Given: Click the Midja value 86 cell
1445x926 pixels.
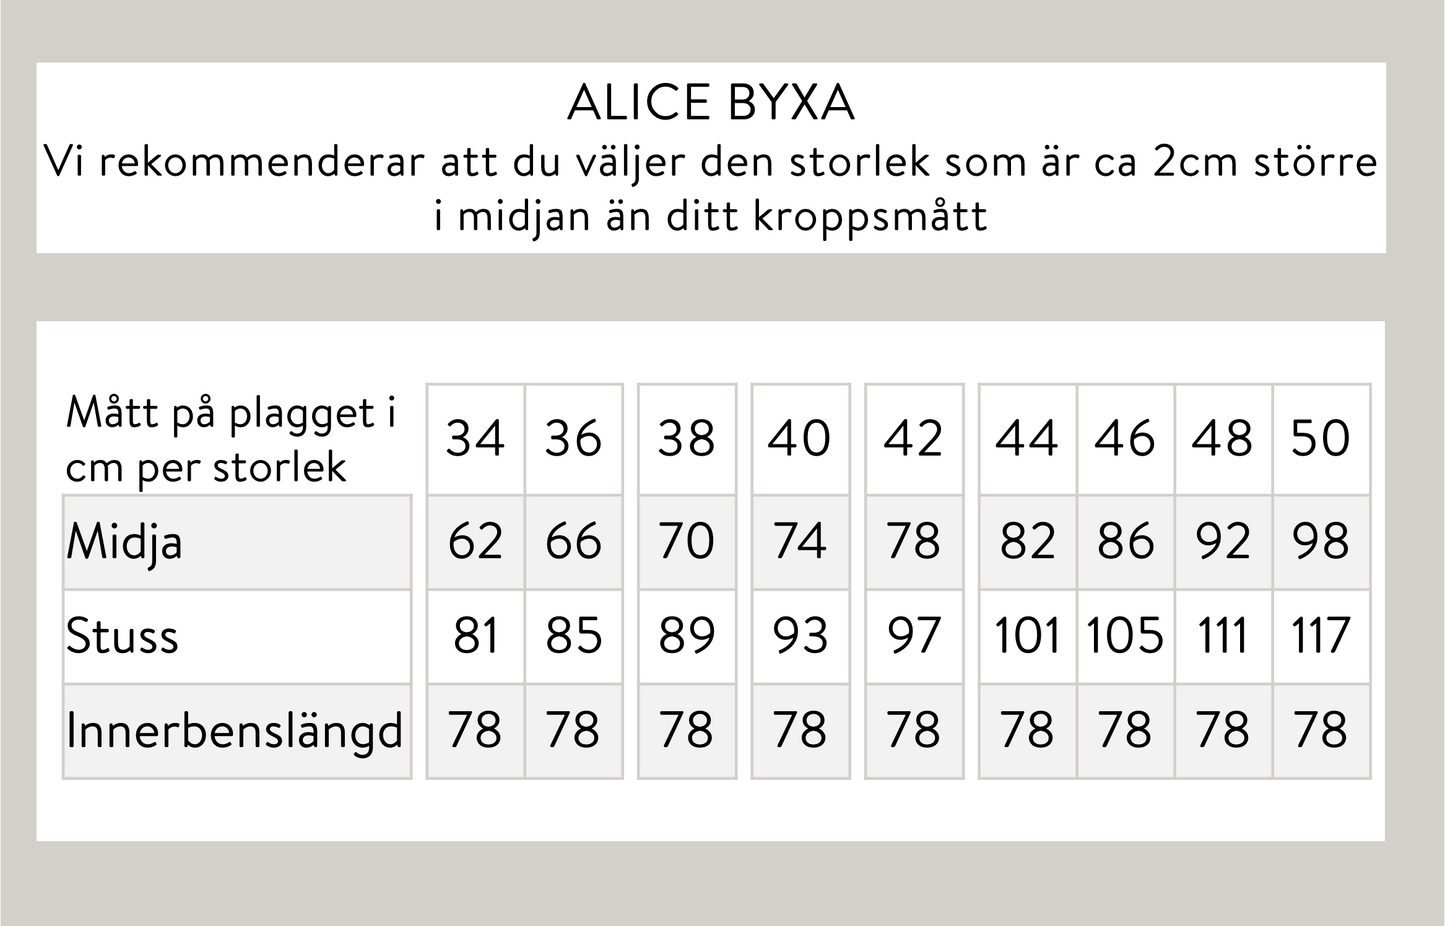Looking at the screenshot, I should 1125,542.
